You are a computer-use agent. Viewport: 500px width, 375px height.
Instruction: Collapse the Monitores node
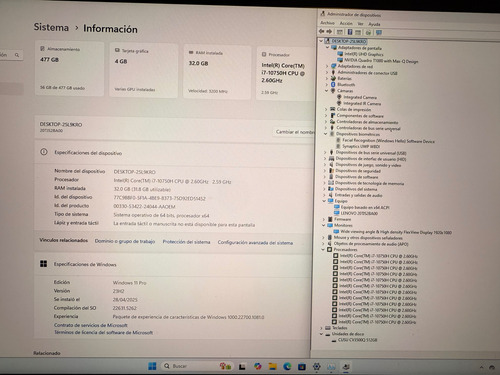click(324, 225)
